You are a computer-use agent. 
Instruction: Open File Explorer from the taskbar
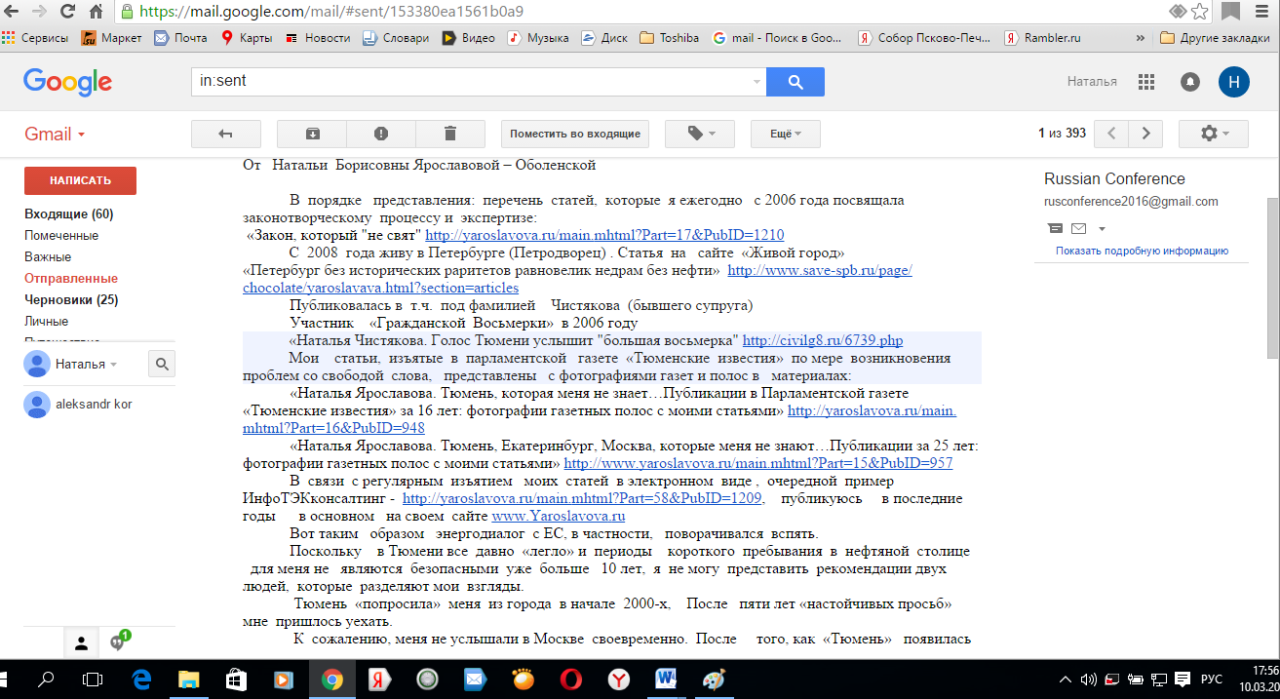[x=188, y=679]
